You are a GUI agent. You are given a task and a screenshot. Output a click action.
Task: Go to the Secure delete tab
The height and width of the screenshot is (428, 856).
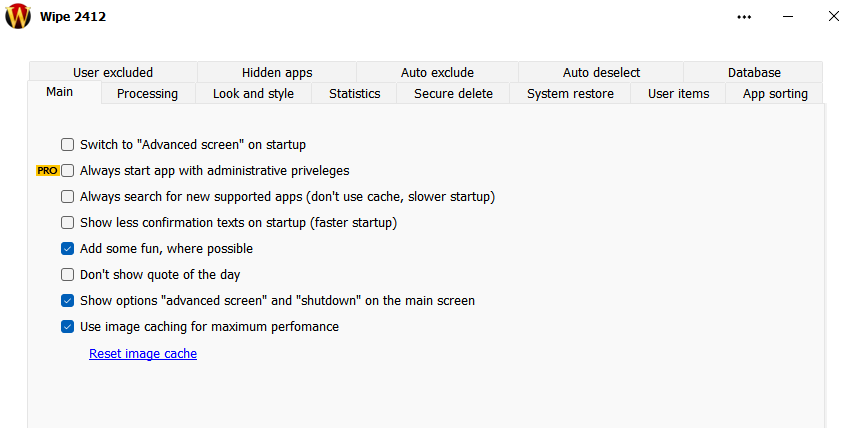(x=453, y=94)
